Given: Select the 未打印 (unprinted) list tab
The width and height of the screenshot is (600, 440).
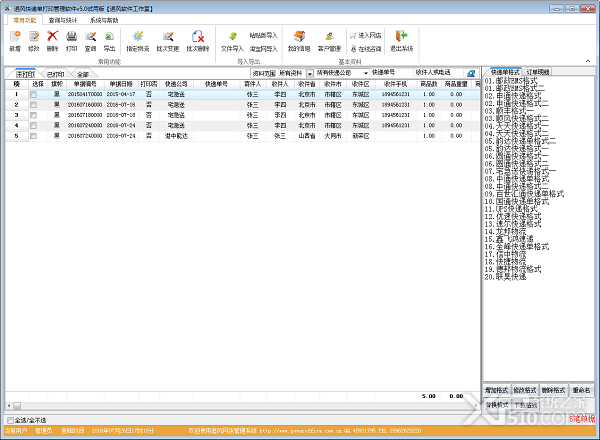Looking at the screenshot, I should [x=25, y=74].
